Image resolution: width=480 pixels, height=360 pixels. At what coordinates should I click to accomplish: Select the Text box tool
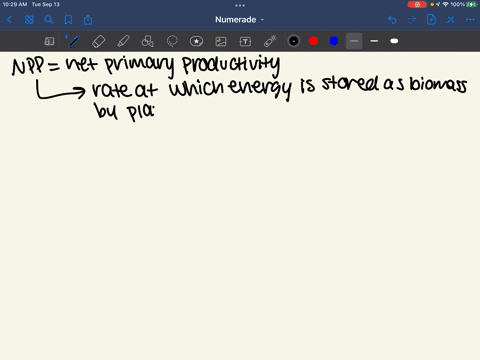point(245,41)
